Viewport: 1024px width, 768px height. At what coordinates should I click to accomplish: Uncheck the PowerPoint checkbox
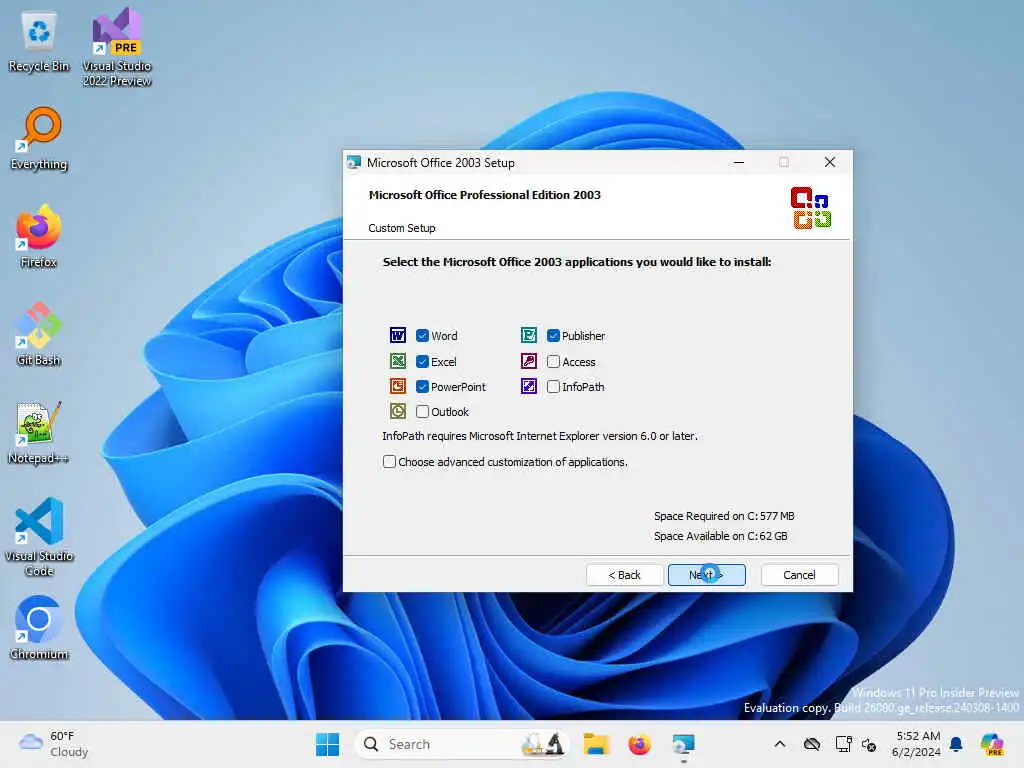423,387
